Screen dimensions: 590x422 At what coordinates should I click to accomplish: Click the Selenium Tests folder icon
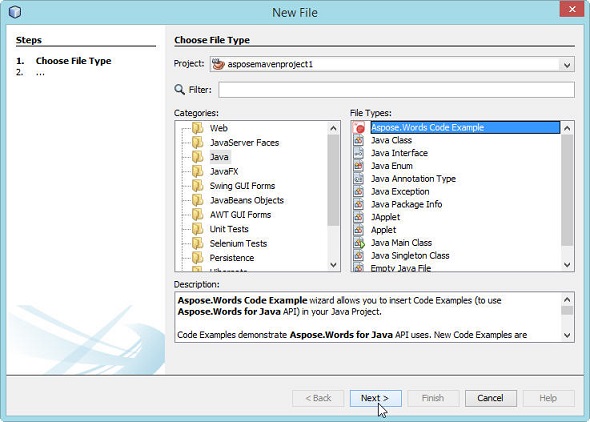(x=198, y=244)
